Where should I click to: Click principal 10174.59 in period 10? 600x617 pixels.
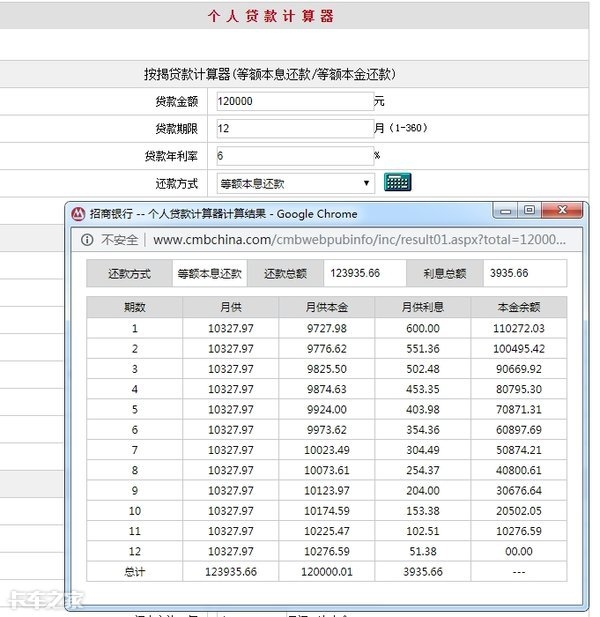(327, 511)
